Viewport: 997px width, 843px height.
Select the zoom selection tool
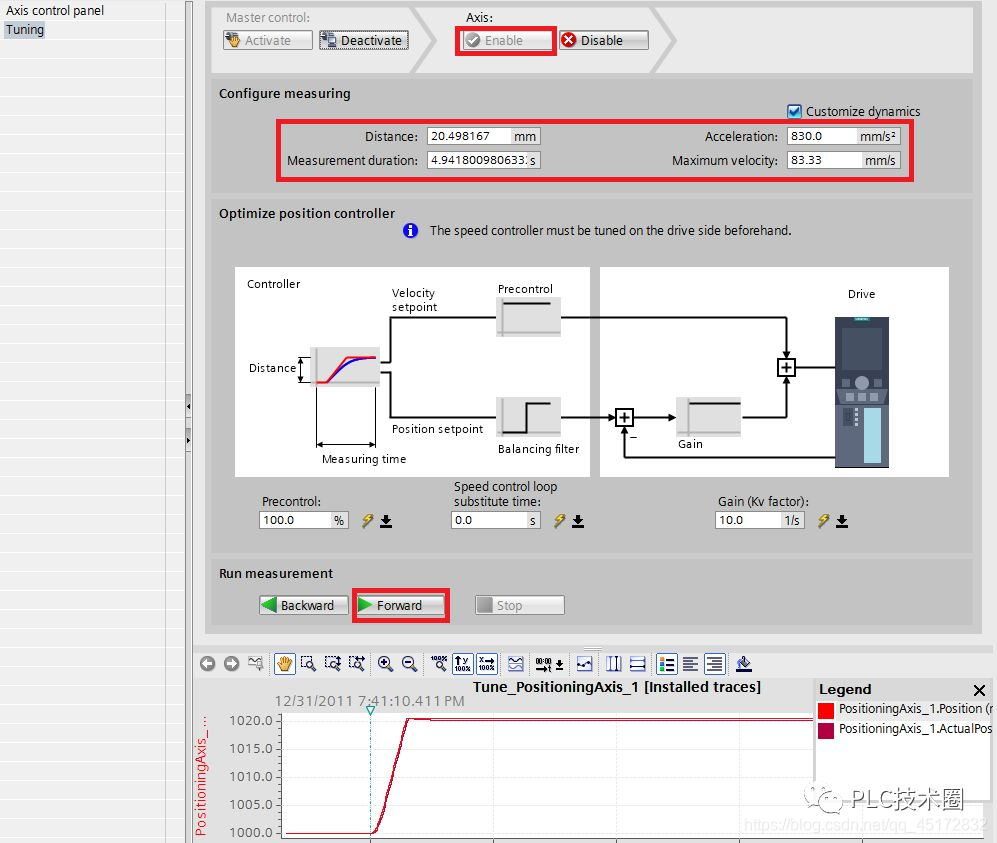[x=308, y=664]
